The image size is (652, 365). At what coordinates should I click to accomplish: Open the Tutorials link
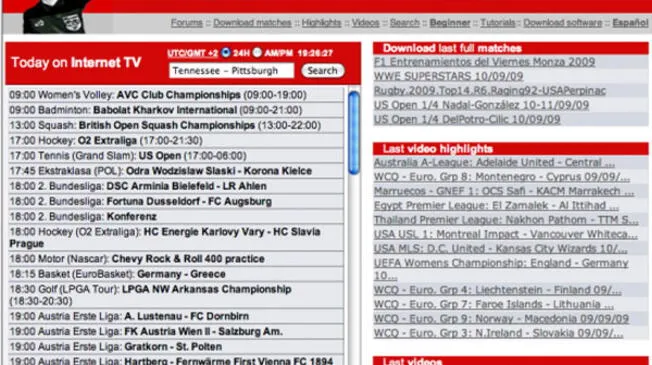tap(498, 23)
